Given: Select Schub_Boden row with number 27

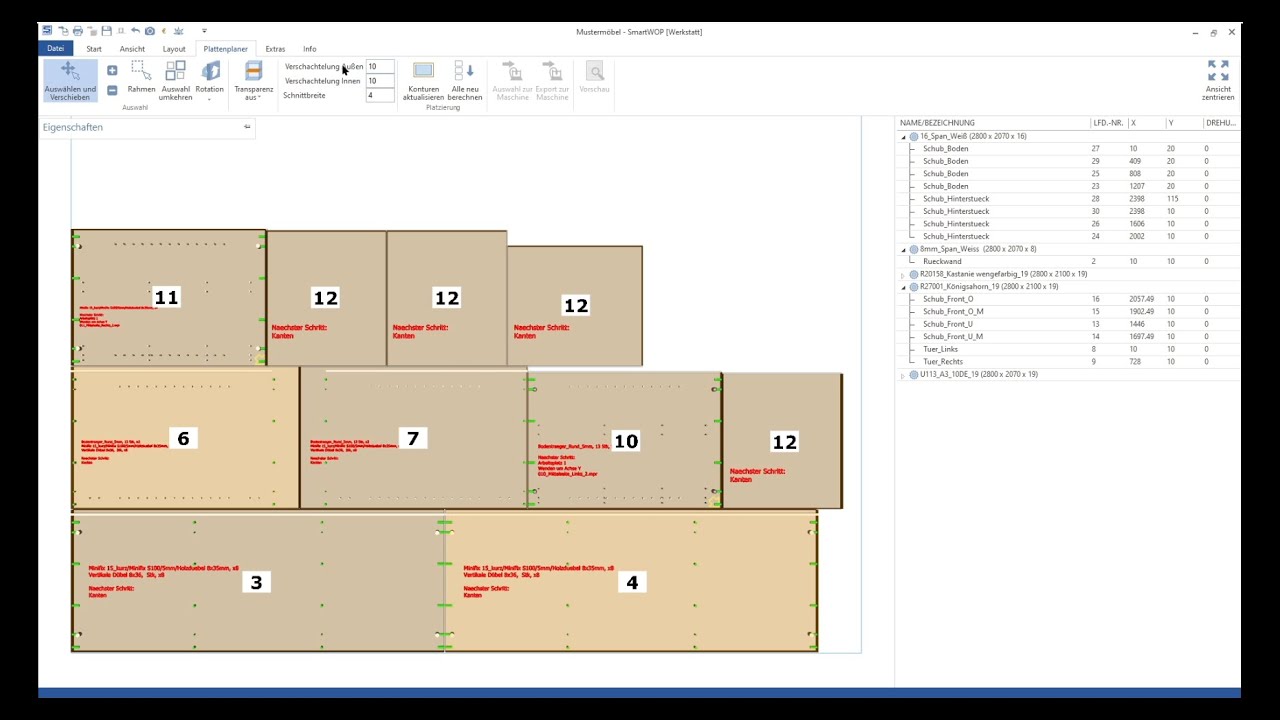Looking at the screenshot, I should 1068,149.
